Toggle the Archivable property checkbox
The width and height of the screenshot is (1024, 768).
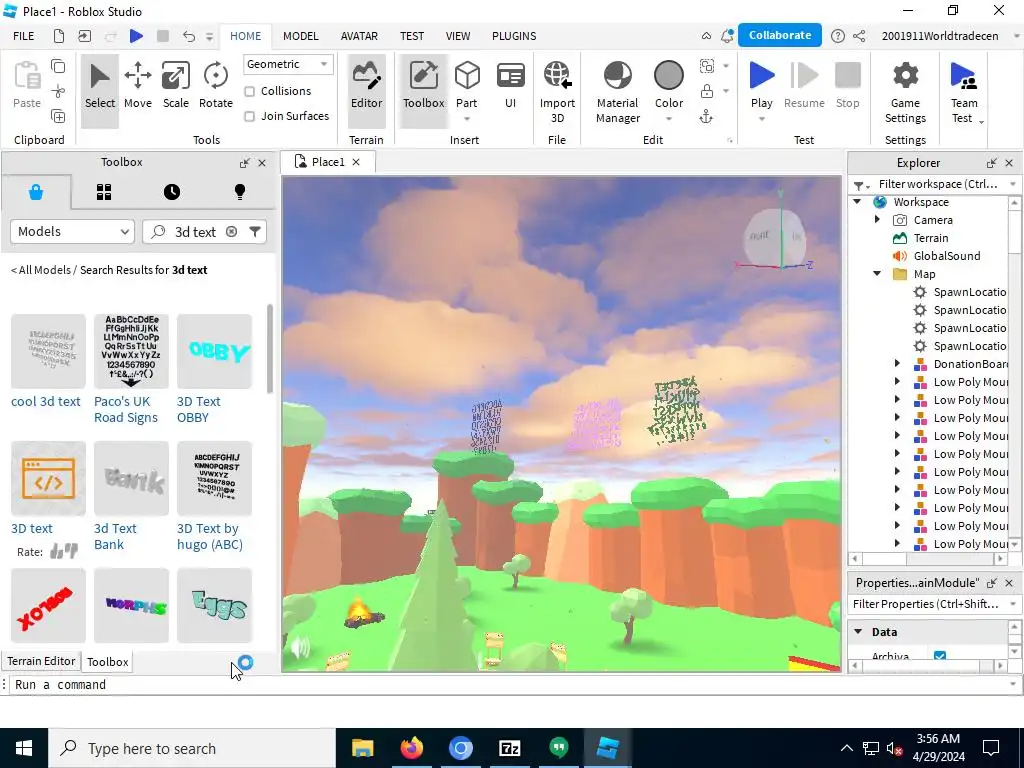(x=940, y=656)
